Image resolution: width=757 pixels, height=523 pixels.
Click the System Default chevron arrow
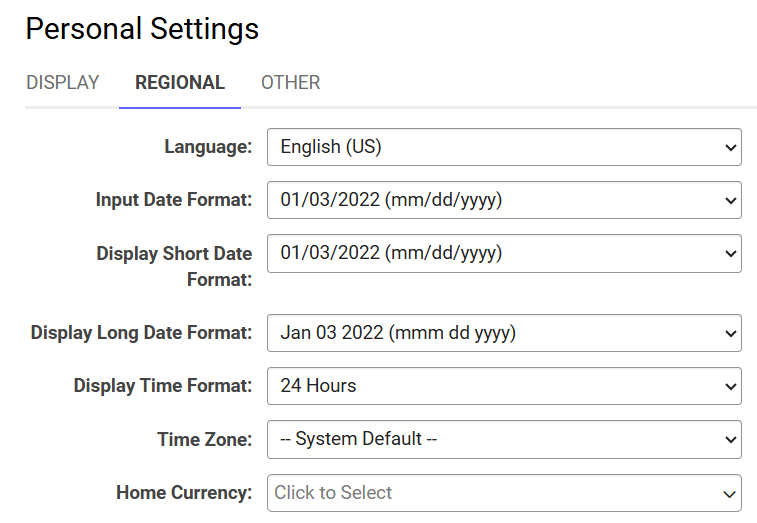(730, 439)
